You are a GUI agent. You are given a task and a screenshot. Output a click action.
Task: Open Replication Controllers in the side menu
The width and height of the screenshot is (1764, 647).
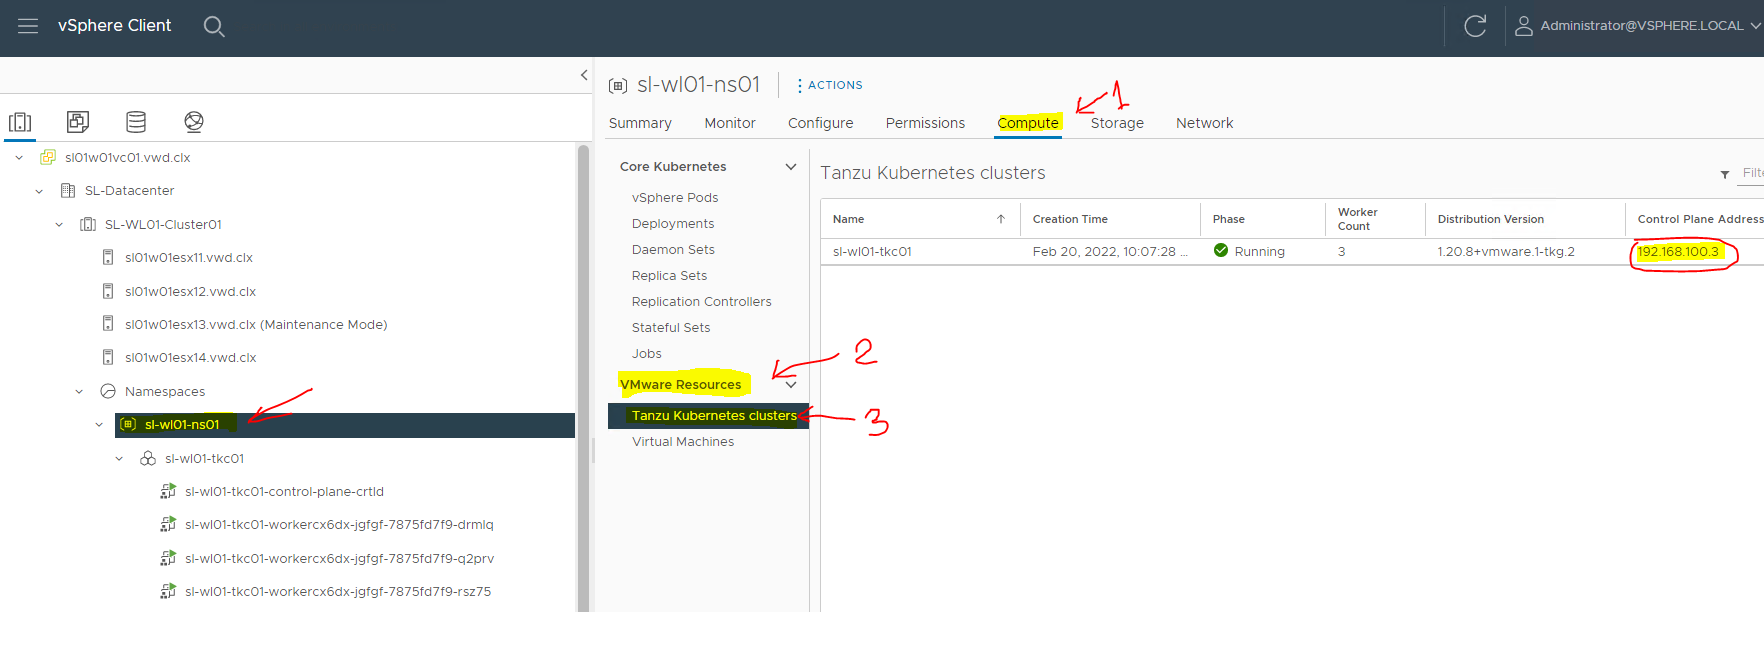pyautogui.click(x=702, y=302)
